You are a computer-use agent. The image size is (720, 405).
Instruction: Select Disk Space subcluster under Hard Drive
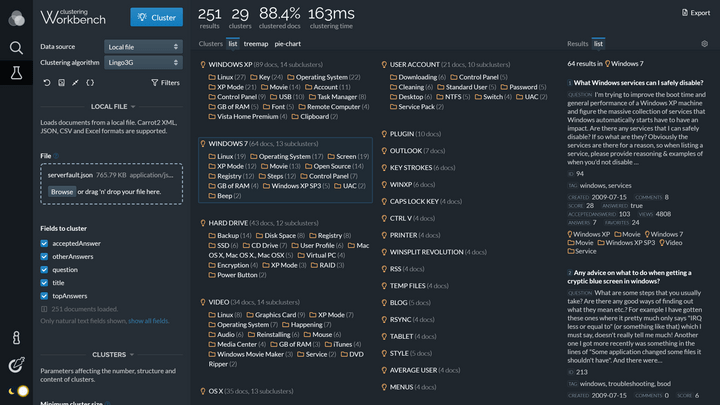pyautogui.click(x=280, y=236)
